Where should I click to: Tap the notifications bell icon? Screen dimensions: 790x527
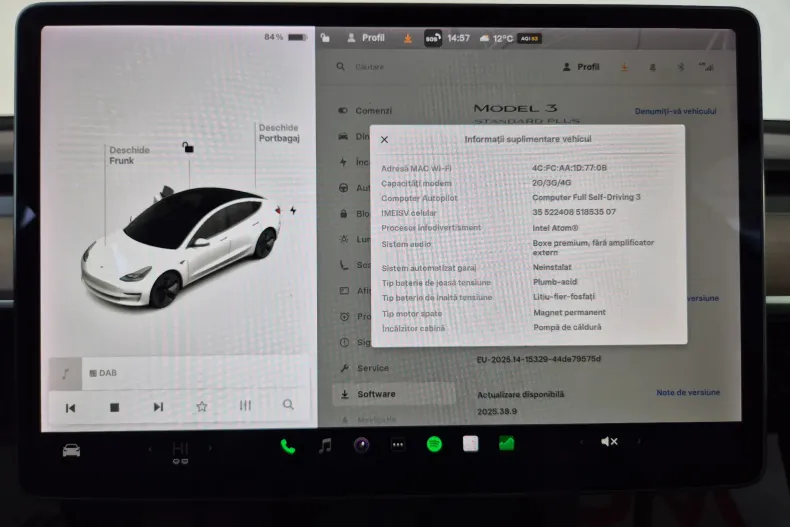coord(653,67)
